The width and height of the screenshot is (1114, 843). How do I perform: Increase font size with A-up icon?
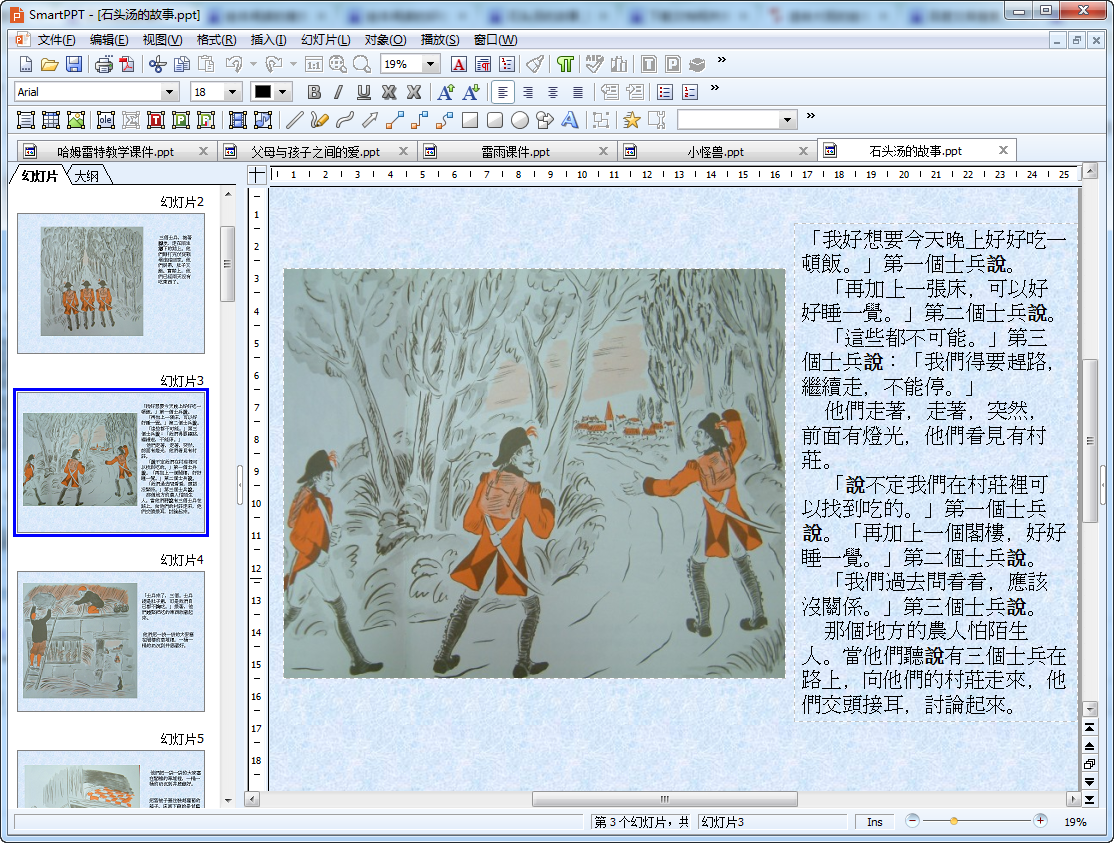[x=445, y=92]
